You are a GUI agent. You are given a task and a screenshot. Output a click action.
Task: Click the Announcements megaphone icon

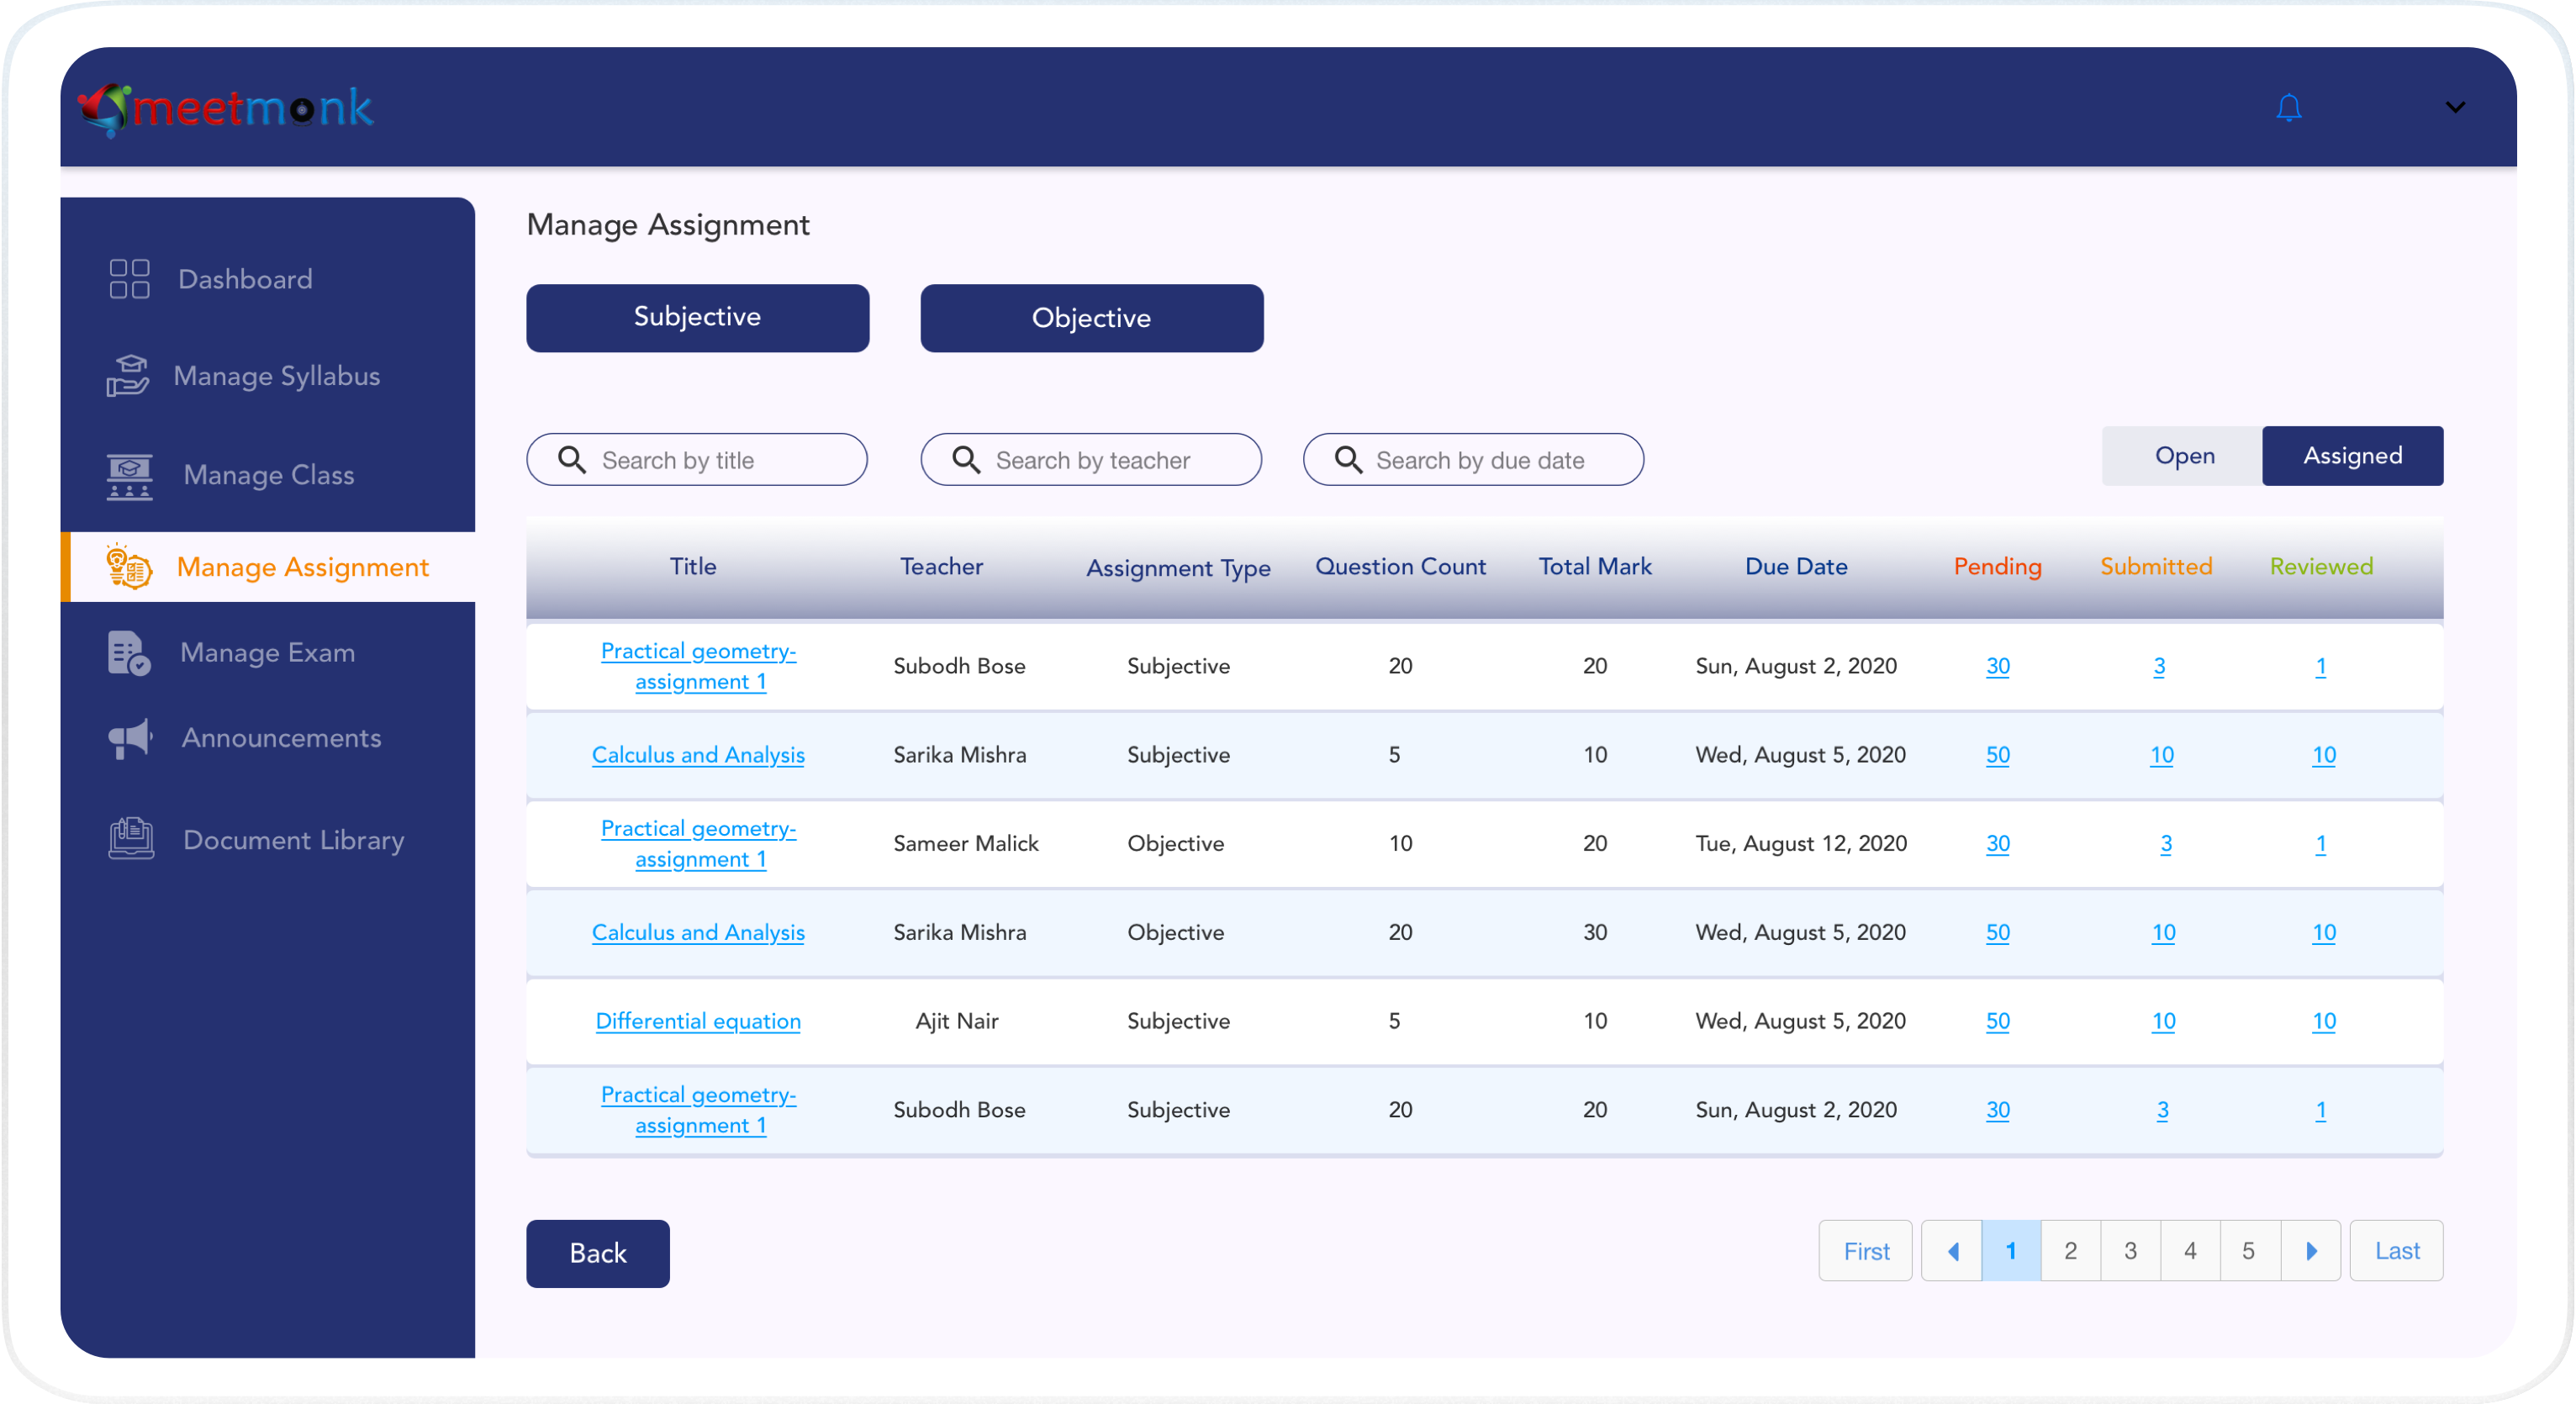(129, 738)
